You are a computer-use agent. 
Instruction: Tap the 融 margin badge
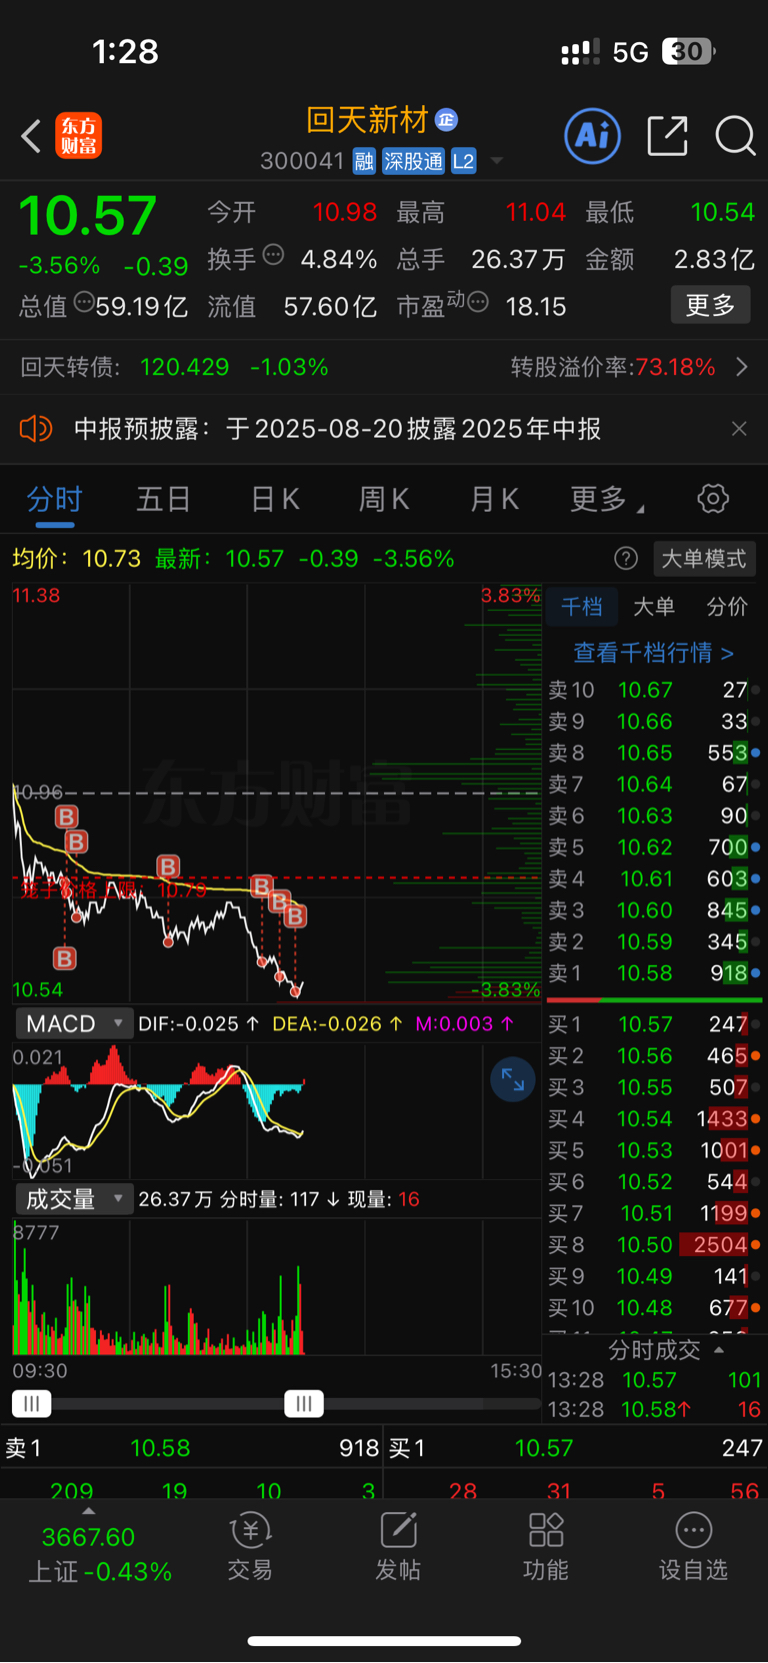tap(364, 161)
